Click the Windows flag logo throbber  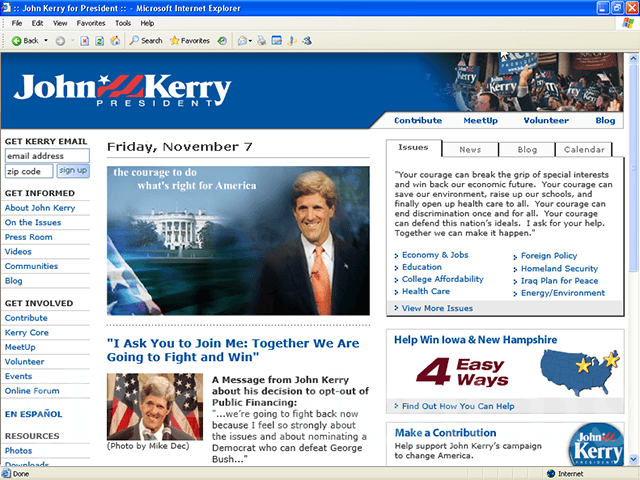628,23
